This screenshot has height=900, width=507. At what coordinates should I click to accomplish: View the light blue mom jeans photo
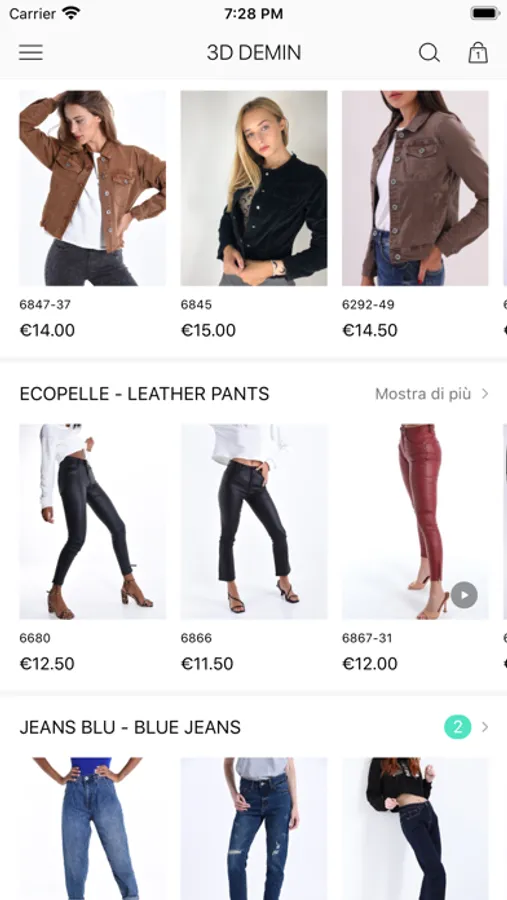point(92,829)
